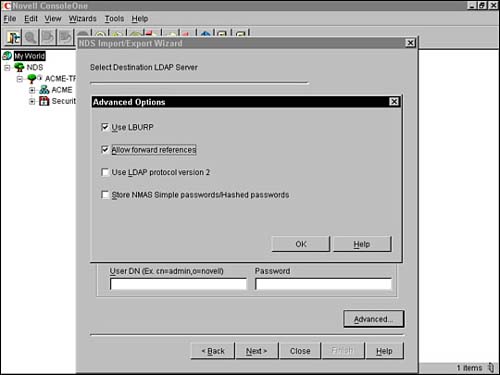Image resolution: width=500 pixels, height=375 pixels.
Task: Click the Advanced... button
Action: 373,319
